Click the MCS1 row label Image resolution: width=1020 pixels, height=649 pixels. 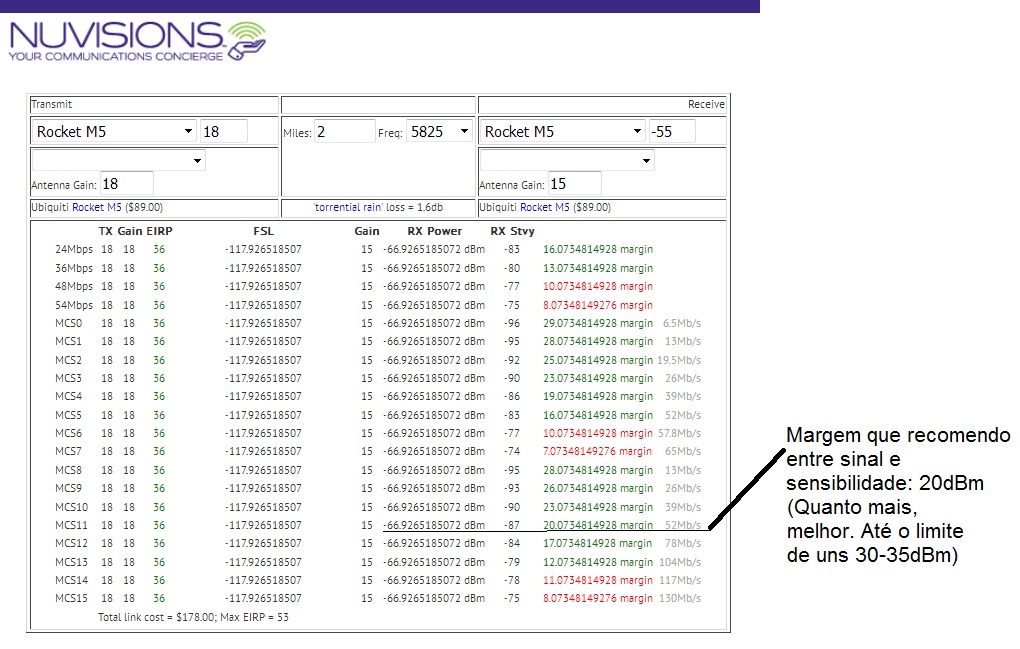point(69,341)
